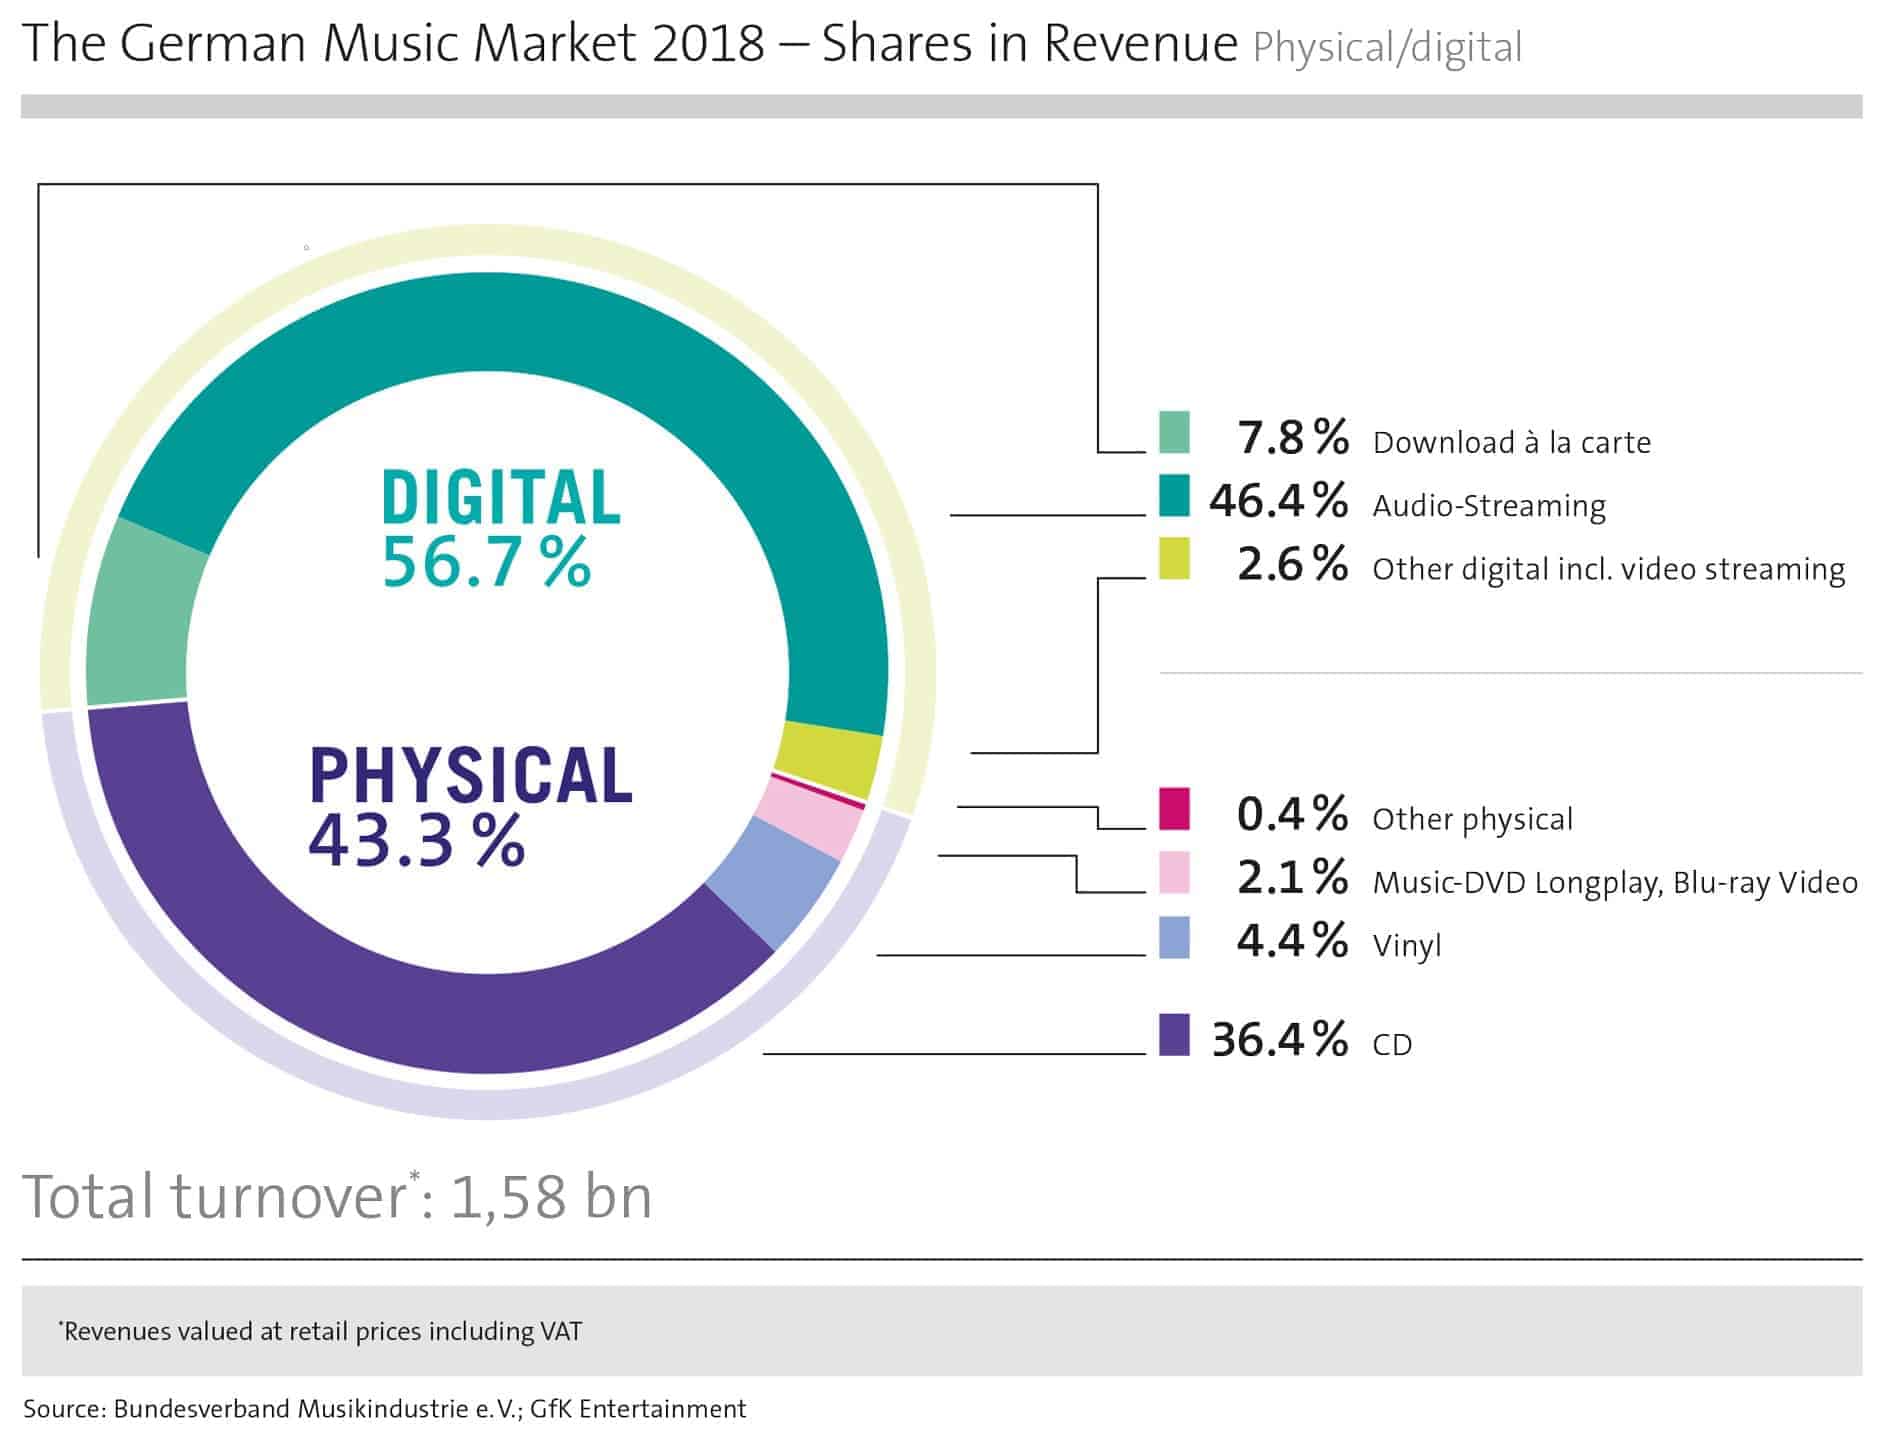The width and height of the screenshot is (1885, 1438).
Task: Click the 46.4 % Audio-Streaming percentage value
Action: [x=1278, y=500]
